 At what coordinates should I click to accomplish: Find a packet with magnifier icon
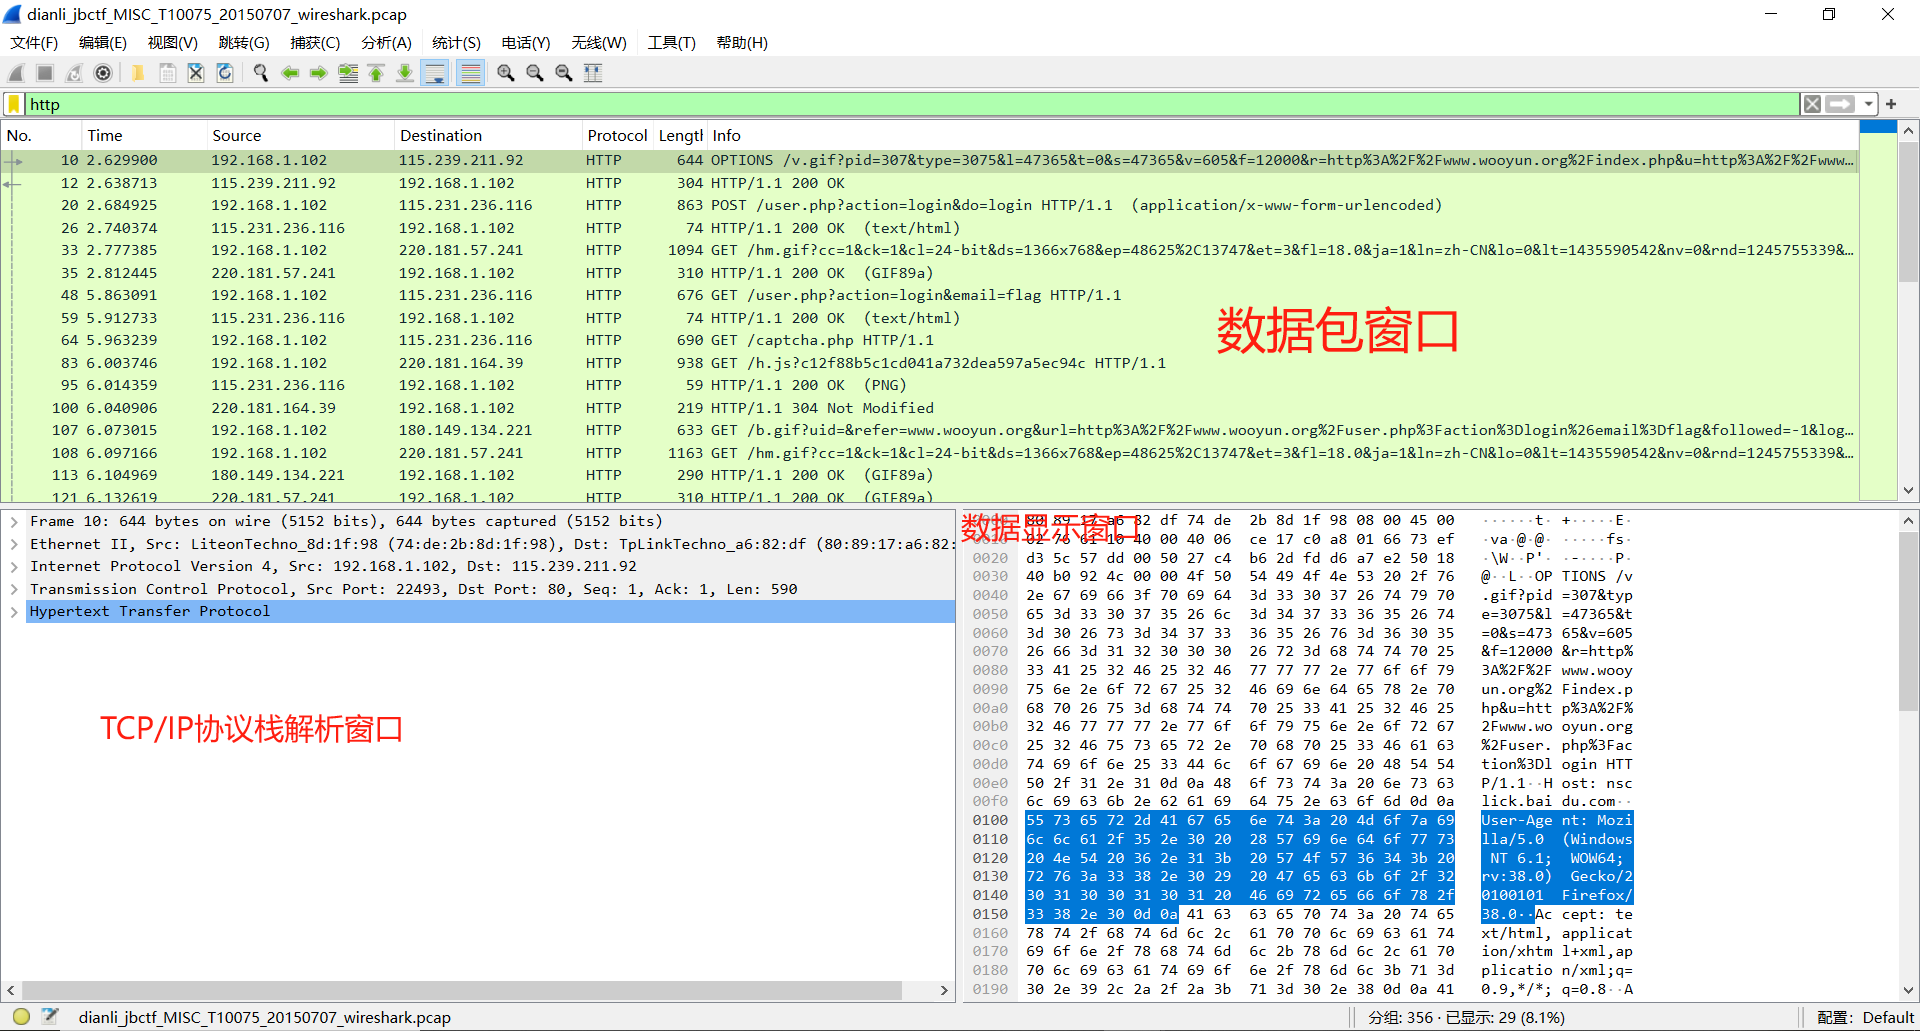coord(261,73)
